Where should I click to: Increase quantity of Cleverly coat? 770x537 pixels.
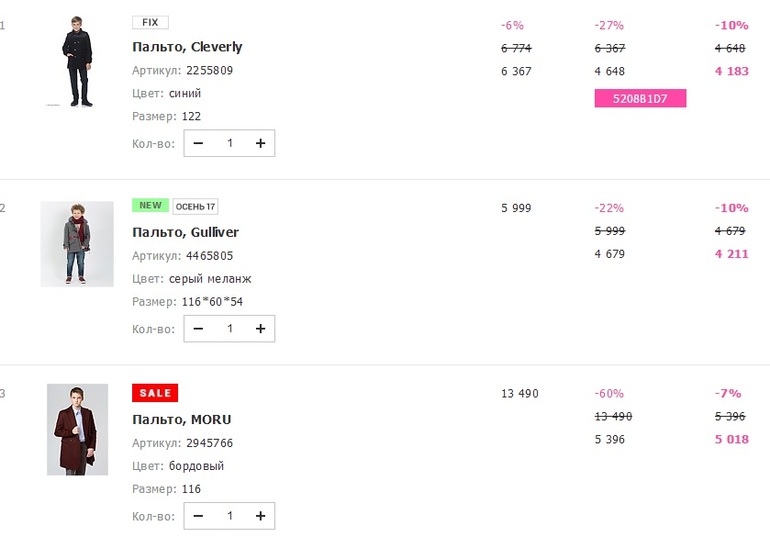260,143
